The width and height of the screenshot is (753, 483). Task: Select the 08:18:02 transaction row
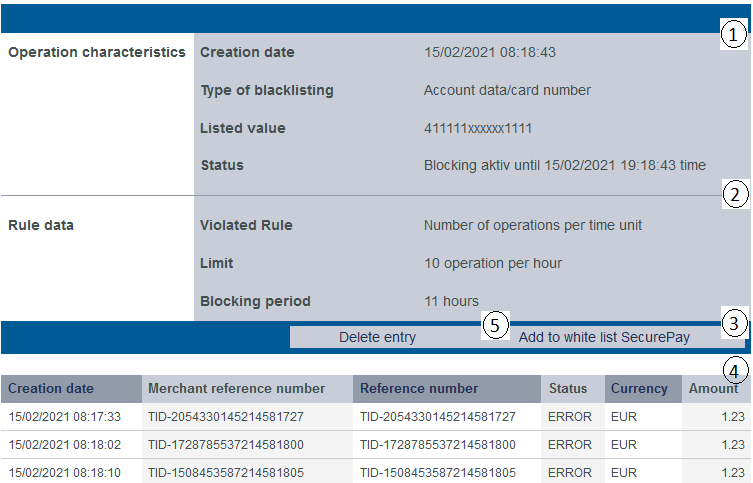click(x=64, y=445)
